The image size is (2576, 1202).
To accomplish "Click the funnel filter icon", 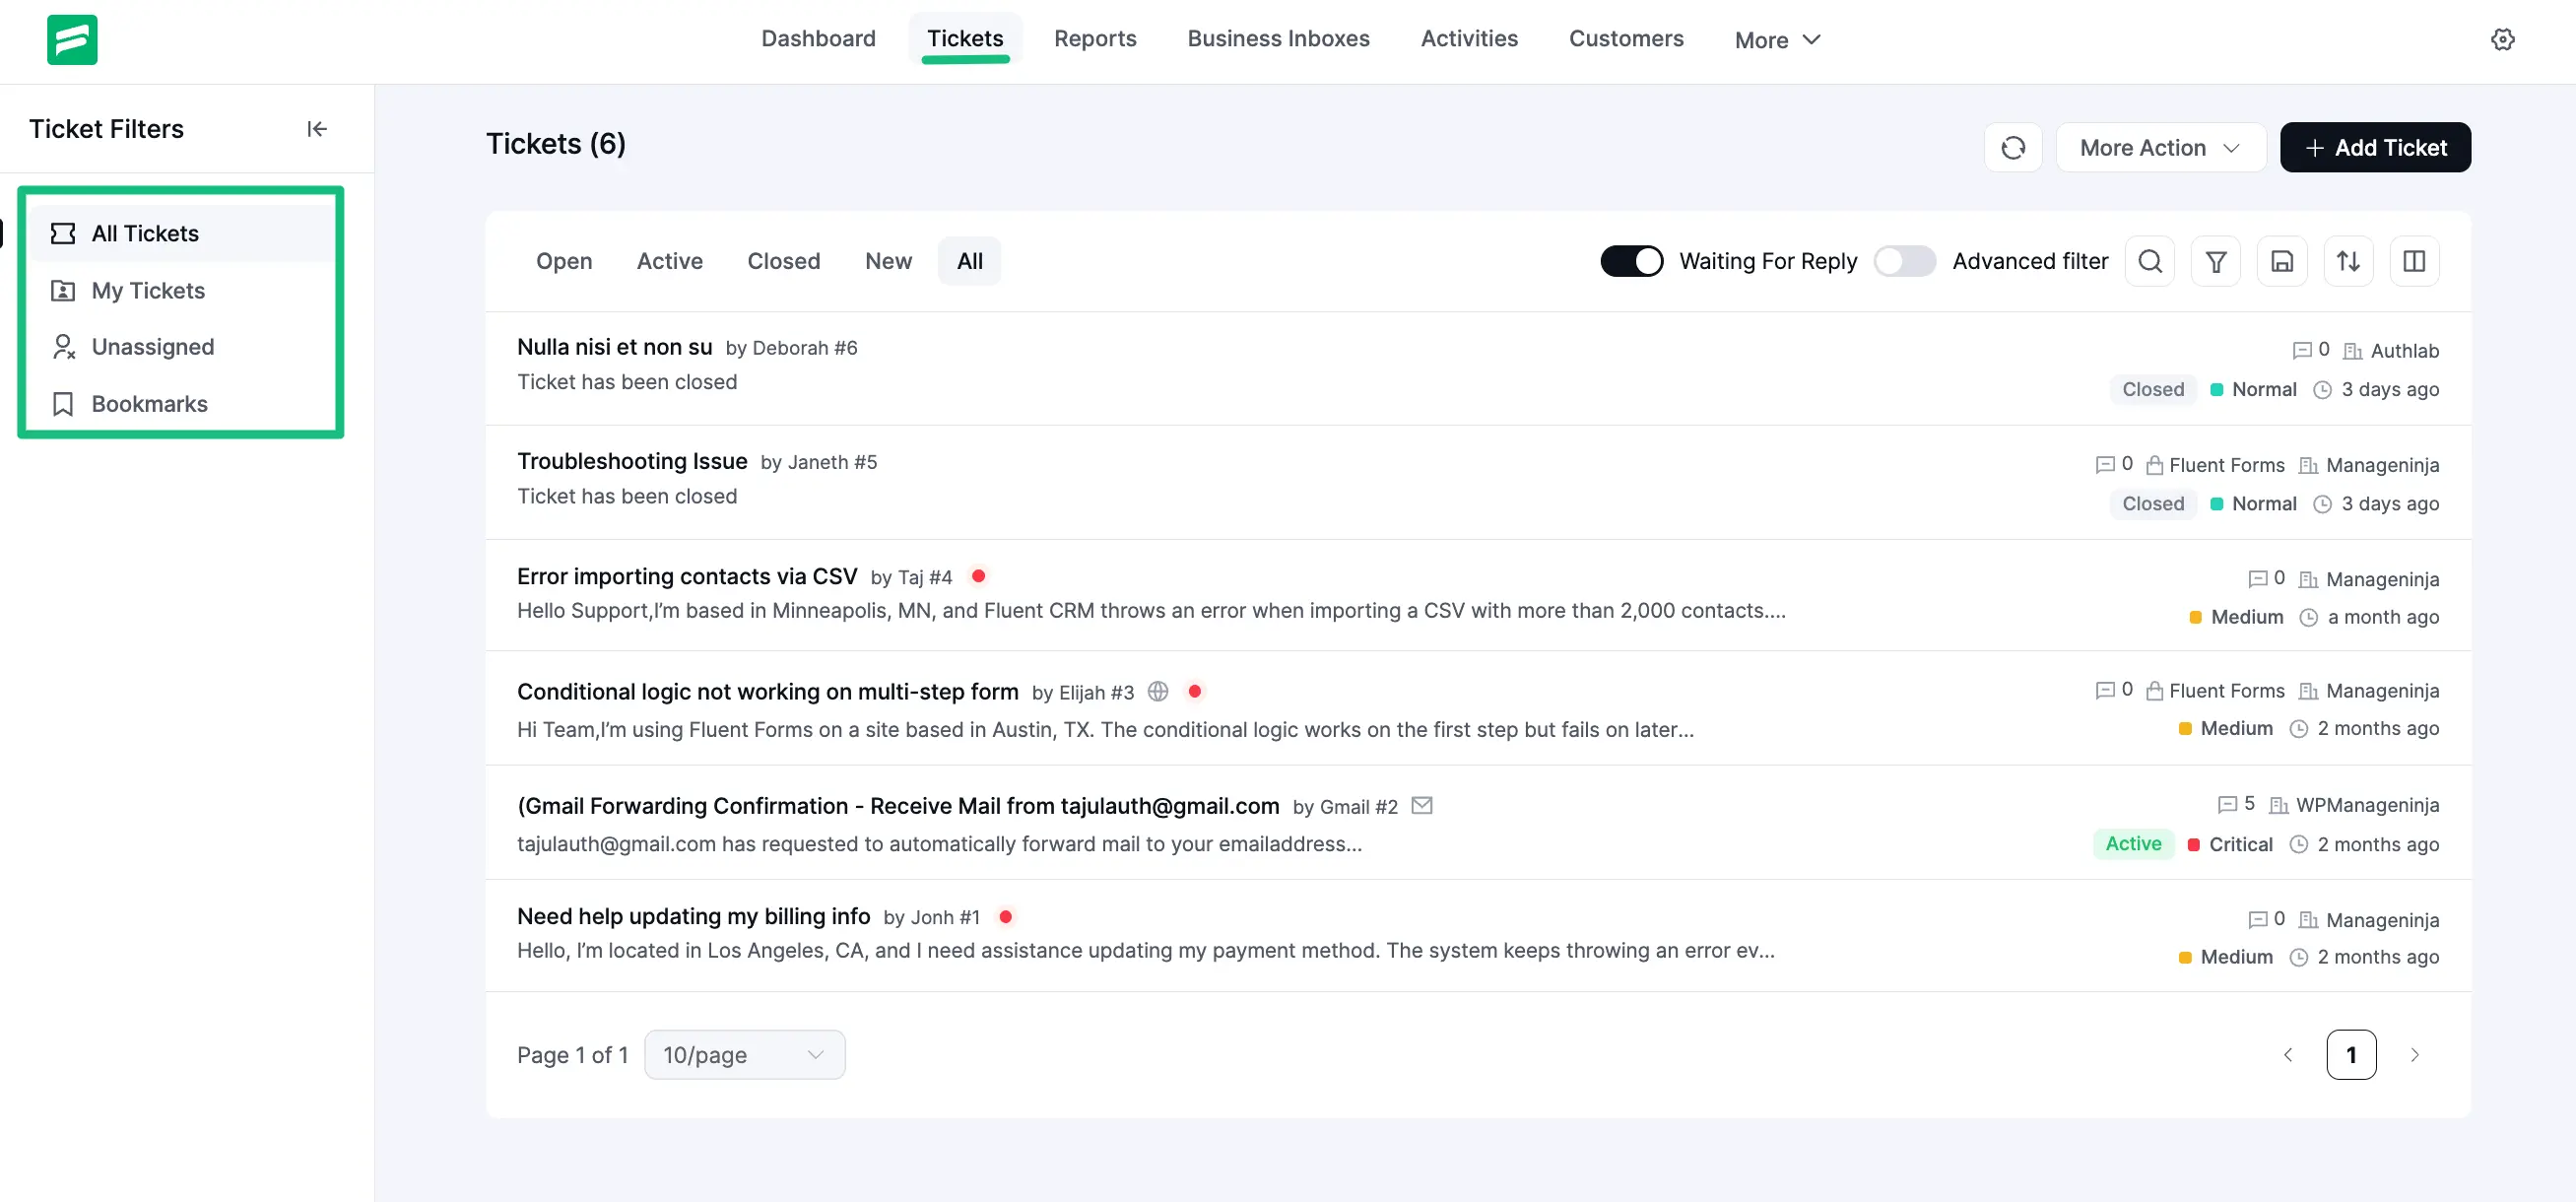I will click(x=2215, y=261).
